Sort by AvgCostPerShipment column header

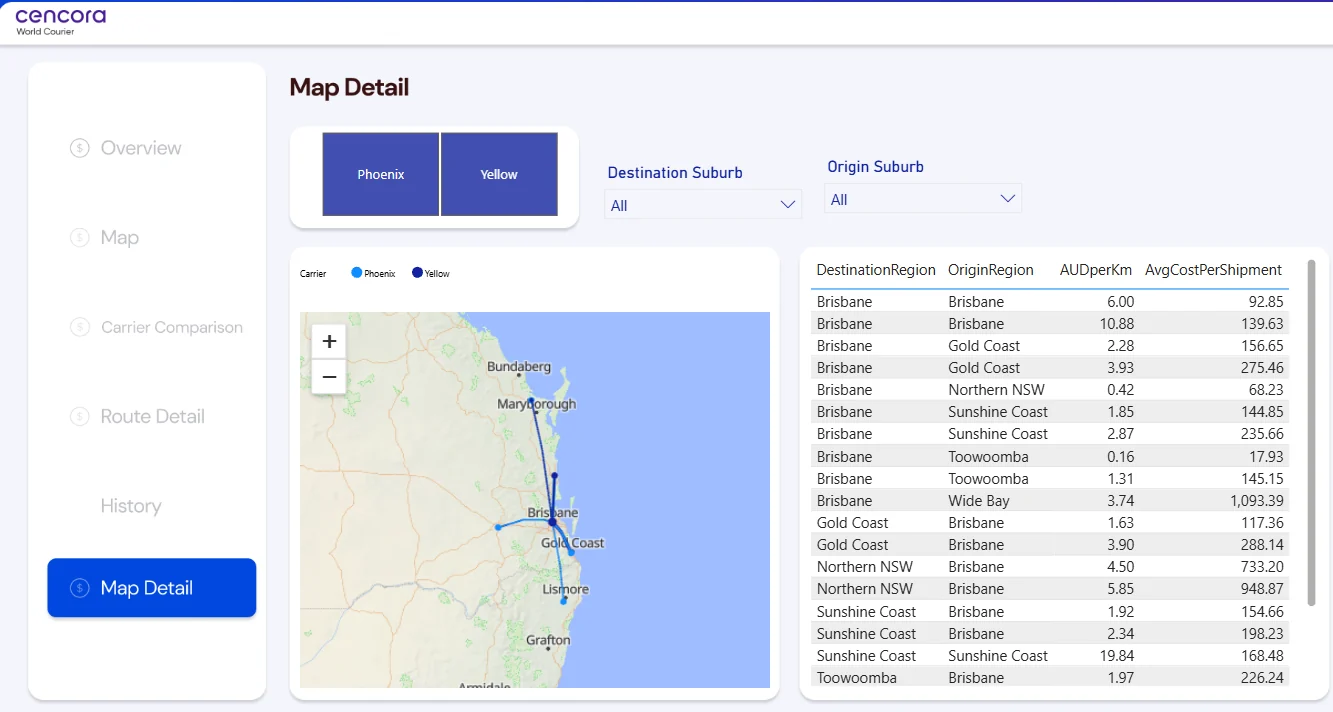point(1213,270)
